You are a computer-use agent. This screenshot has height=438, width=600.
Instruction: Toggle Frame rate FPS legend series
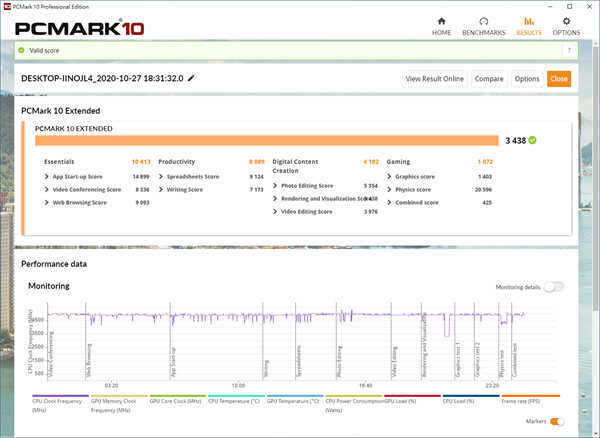click(x=530, y=400)
